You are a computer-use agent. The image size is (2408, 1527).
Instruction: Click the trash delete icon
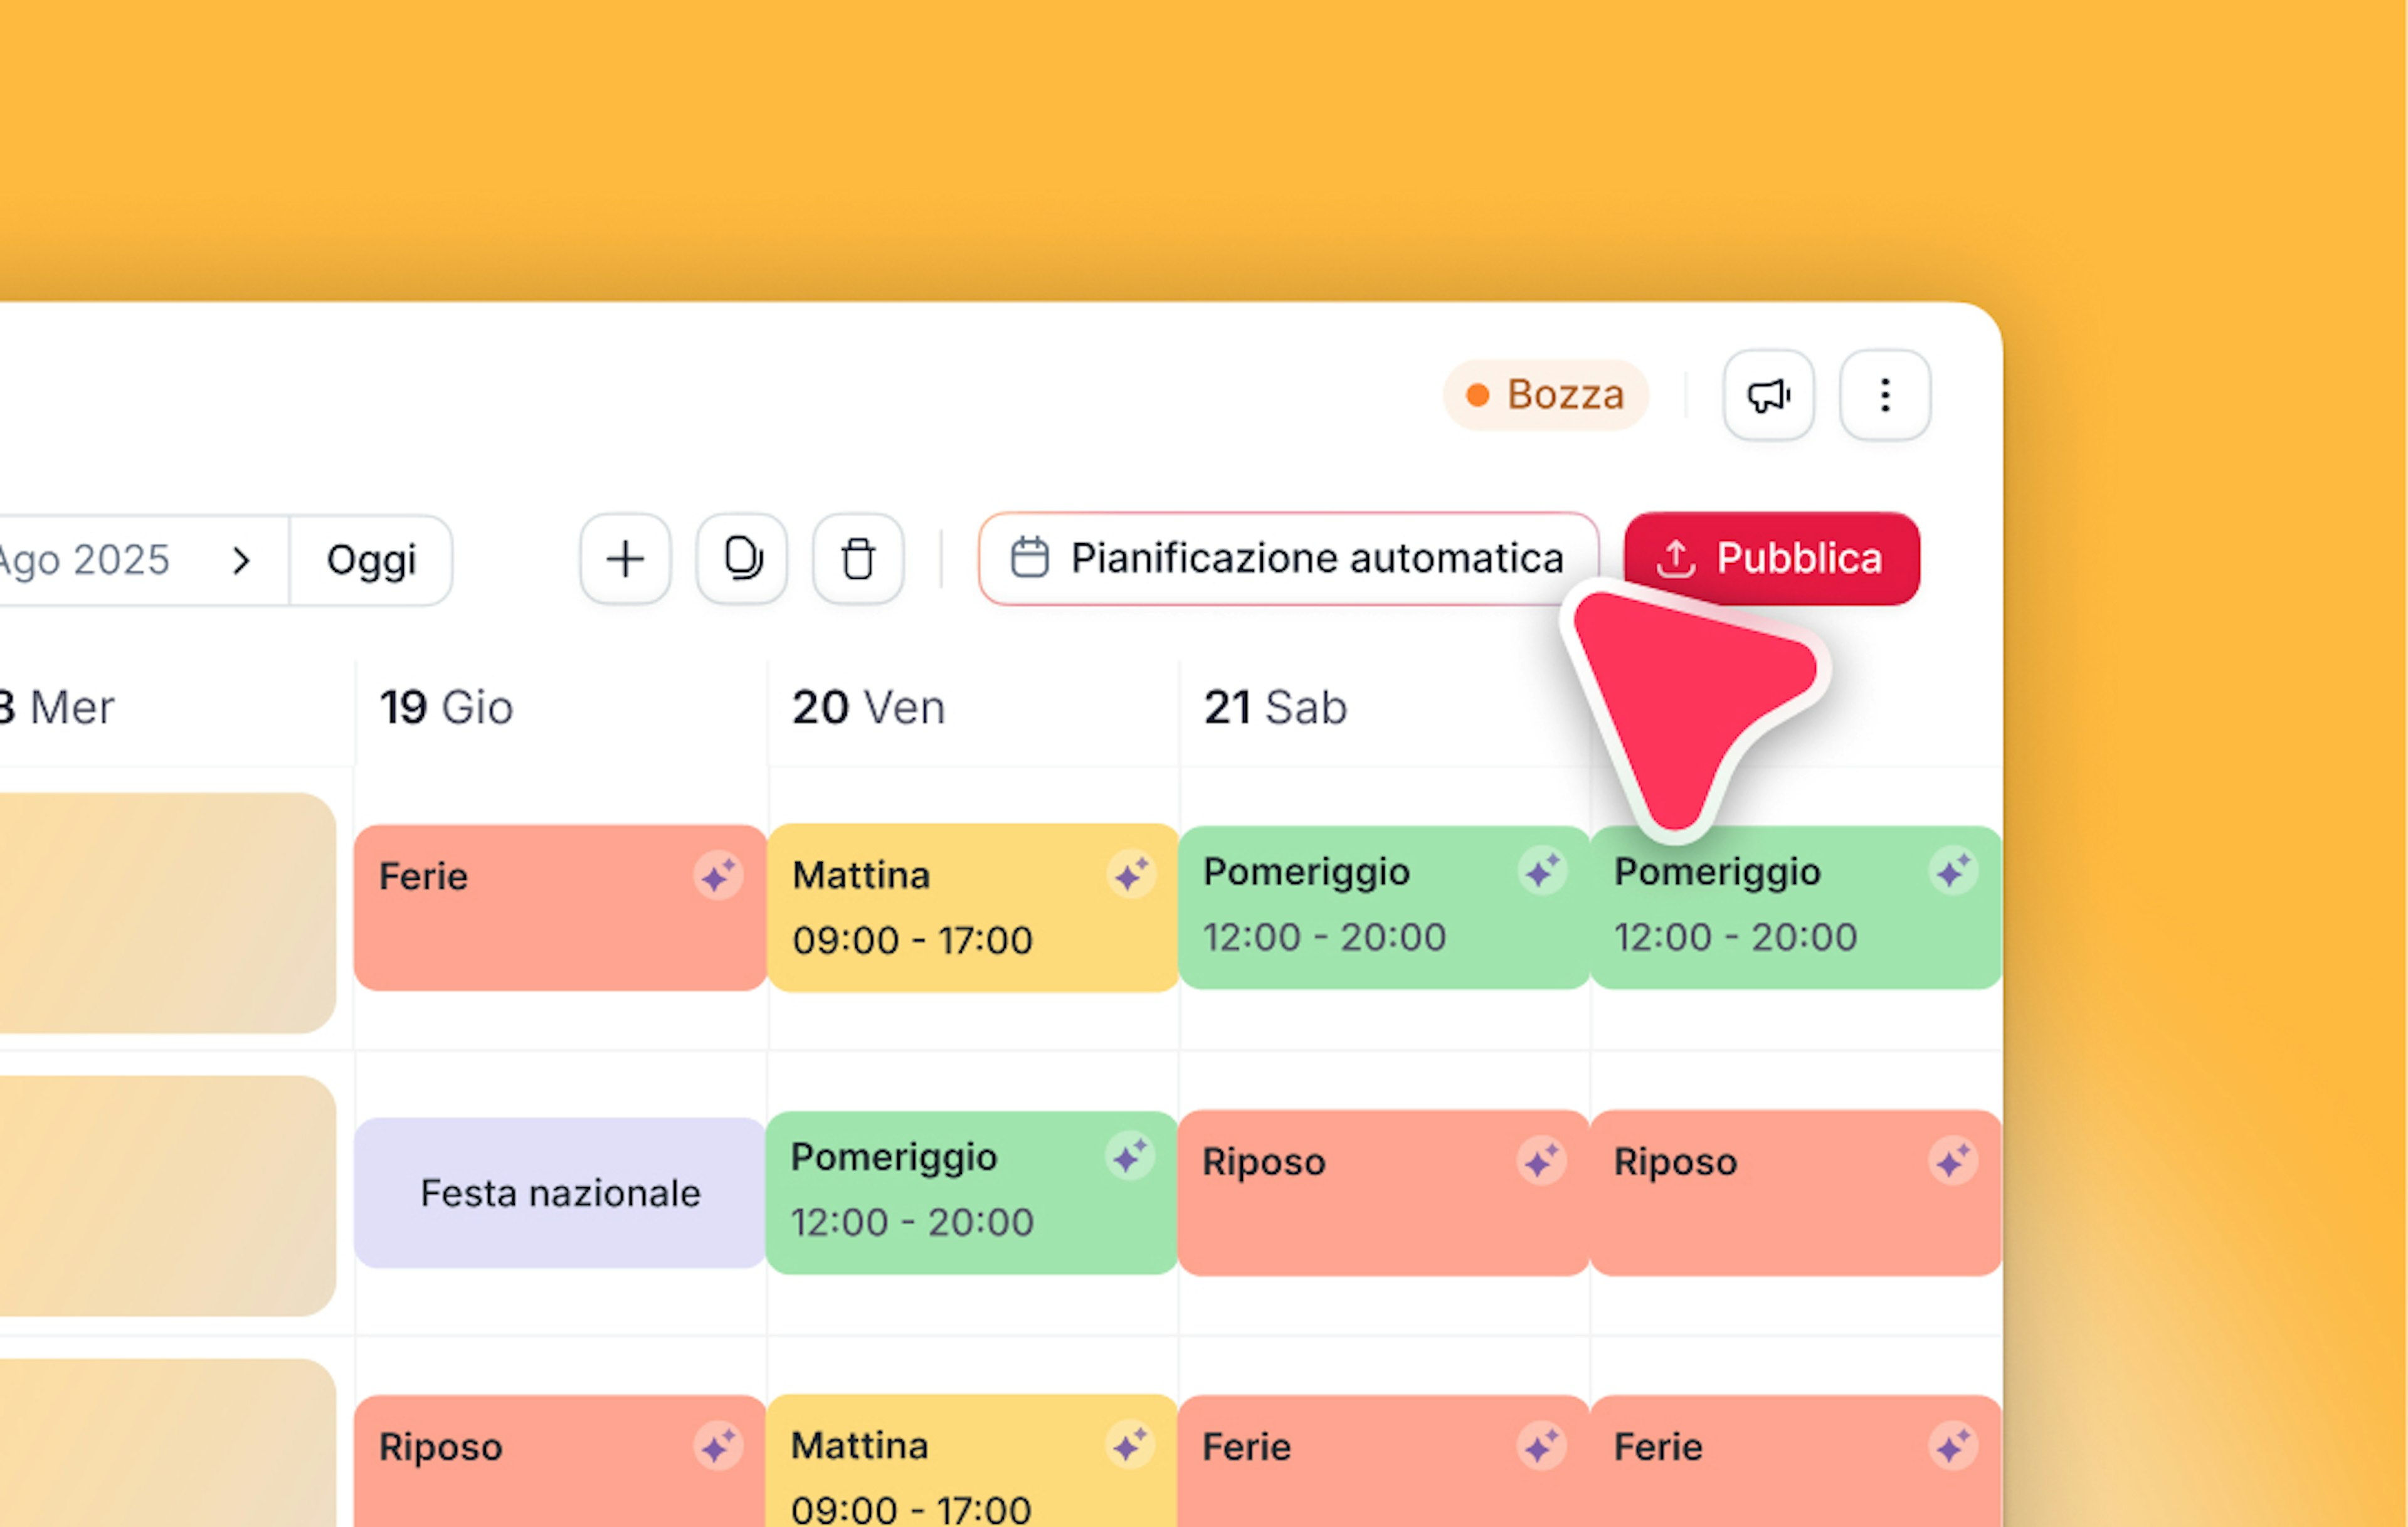858,559
